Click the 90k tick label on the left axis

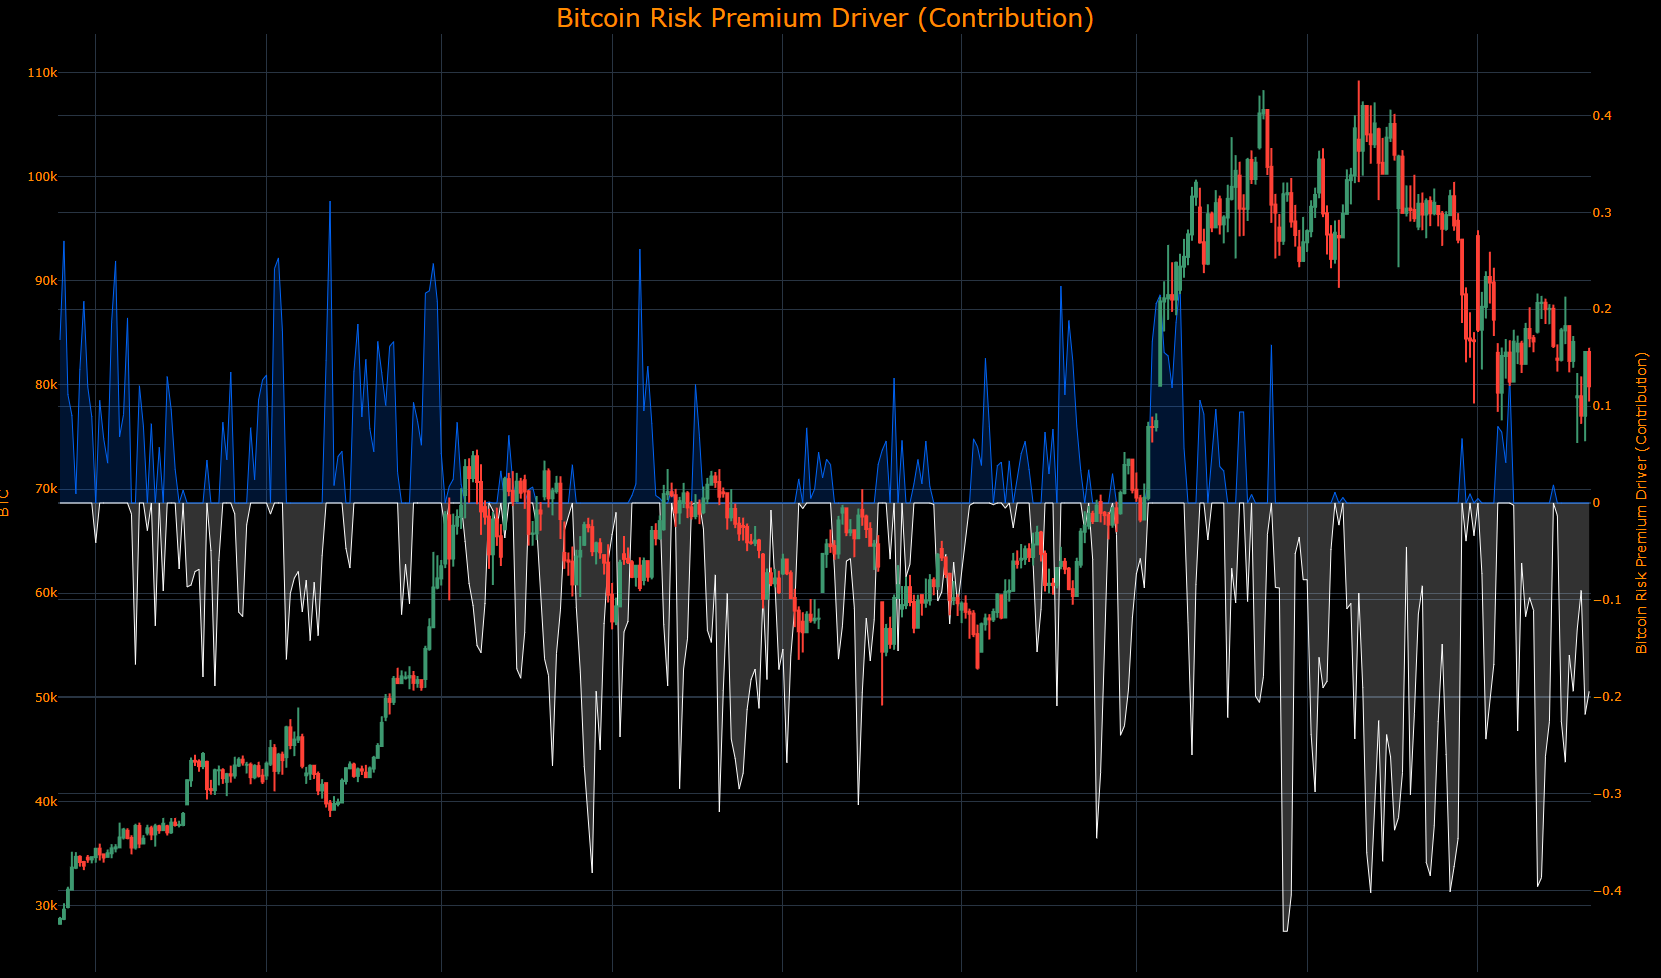46,281
